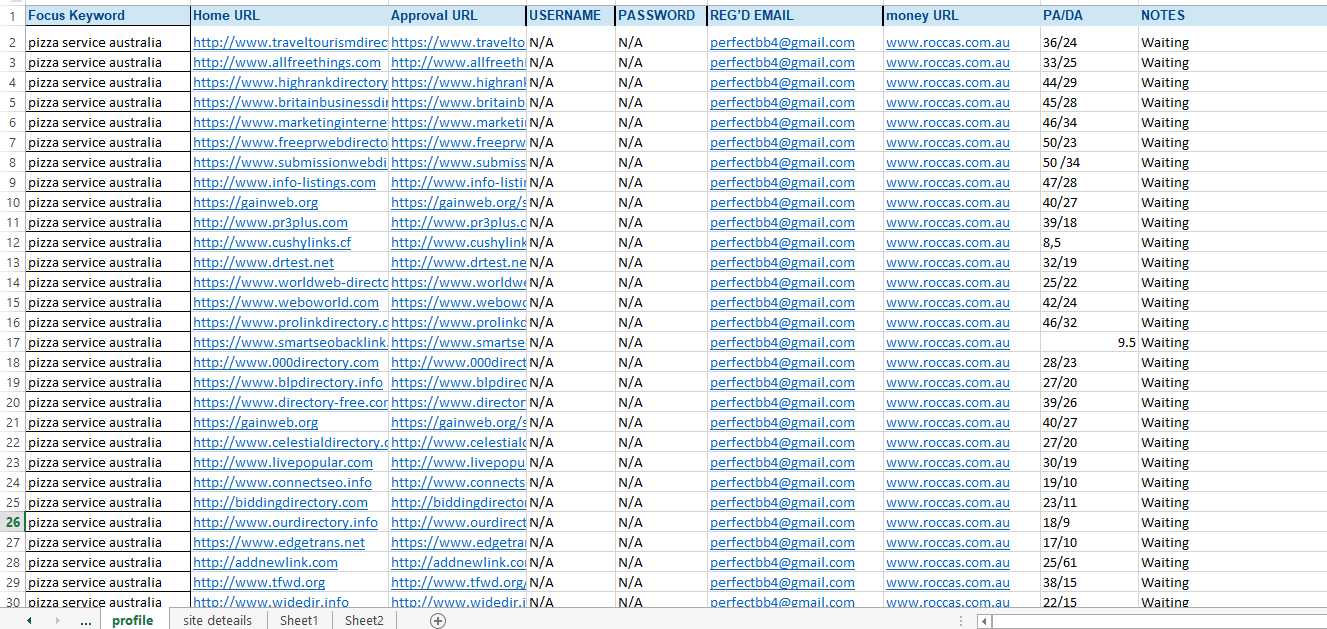Select row 26 by clicking its row header
The height and width of the screenshot is (629, 1327).
coord(11,522)
